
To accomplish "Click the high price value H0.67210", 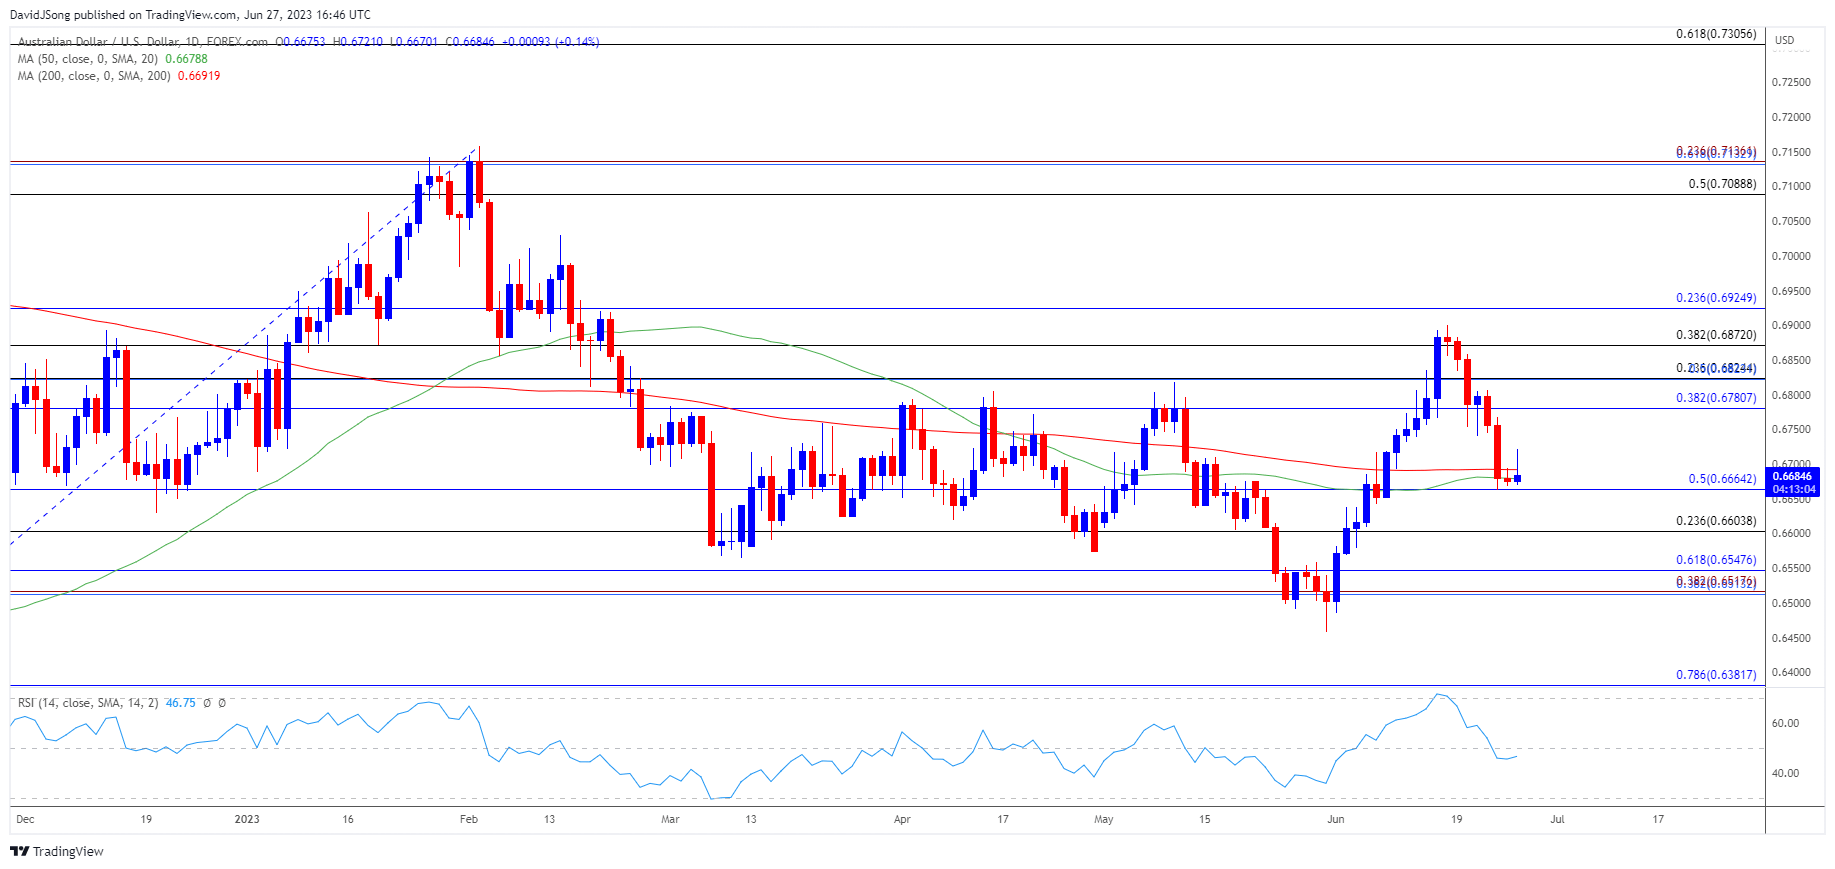I will tap(358, 42).
